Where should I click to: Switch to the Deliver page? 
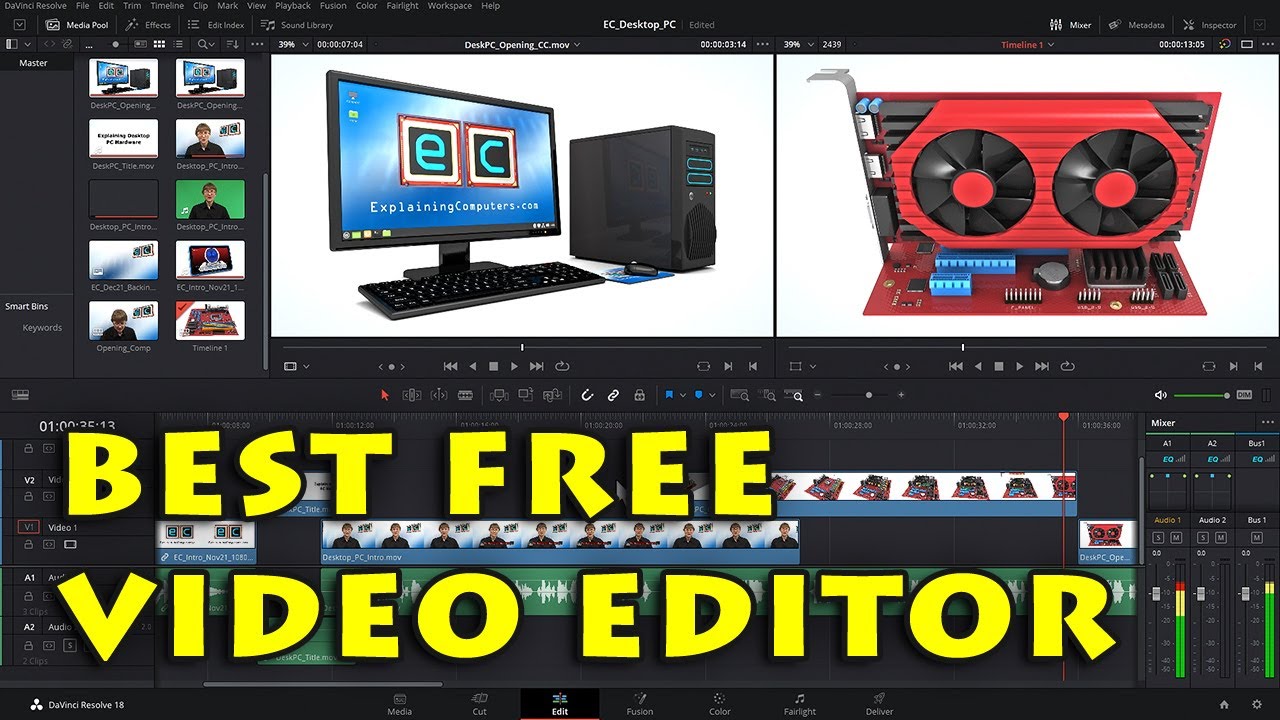(880, 704)
